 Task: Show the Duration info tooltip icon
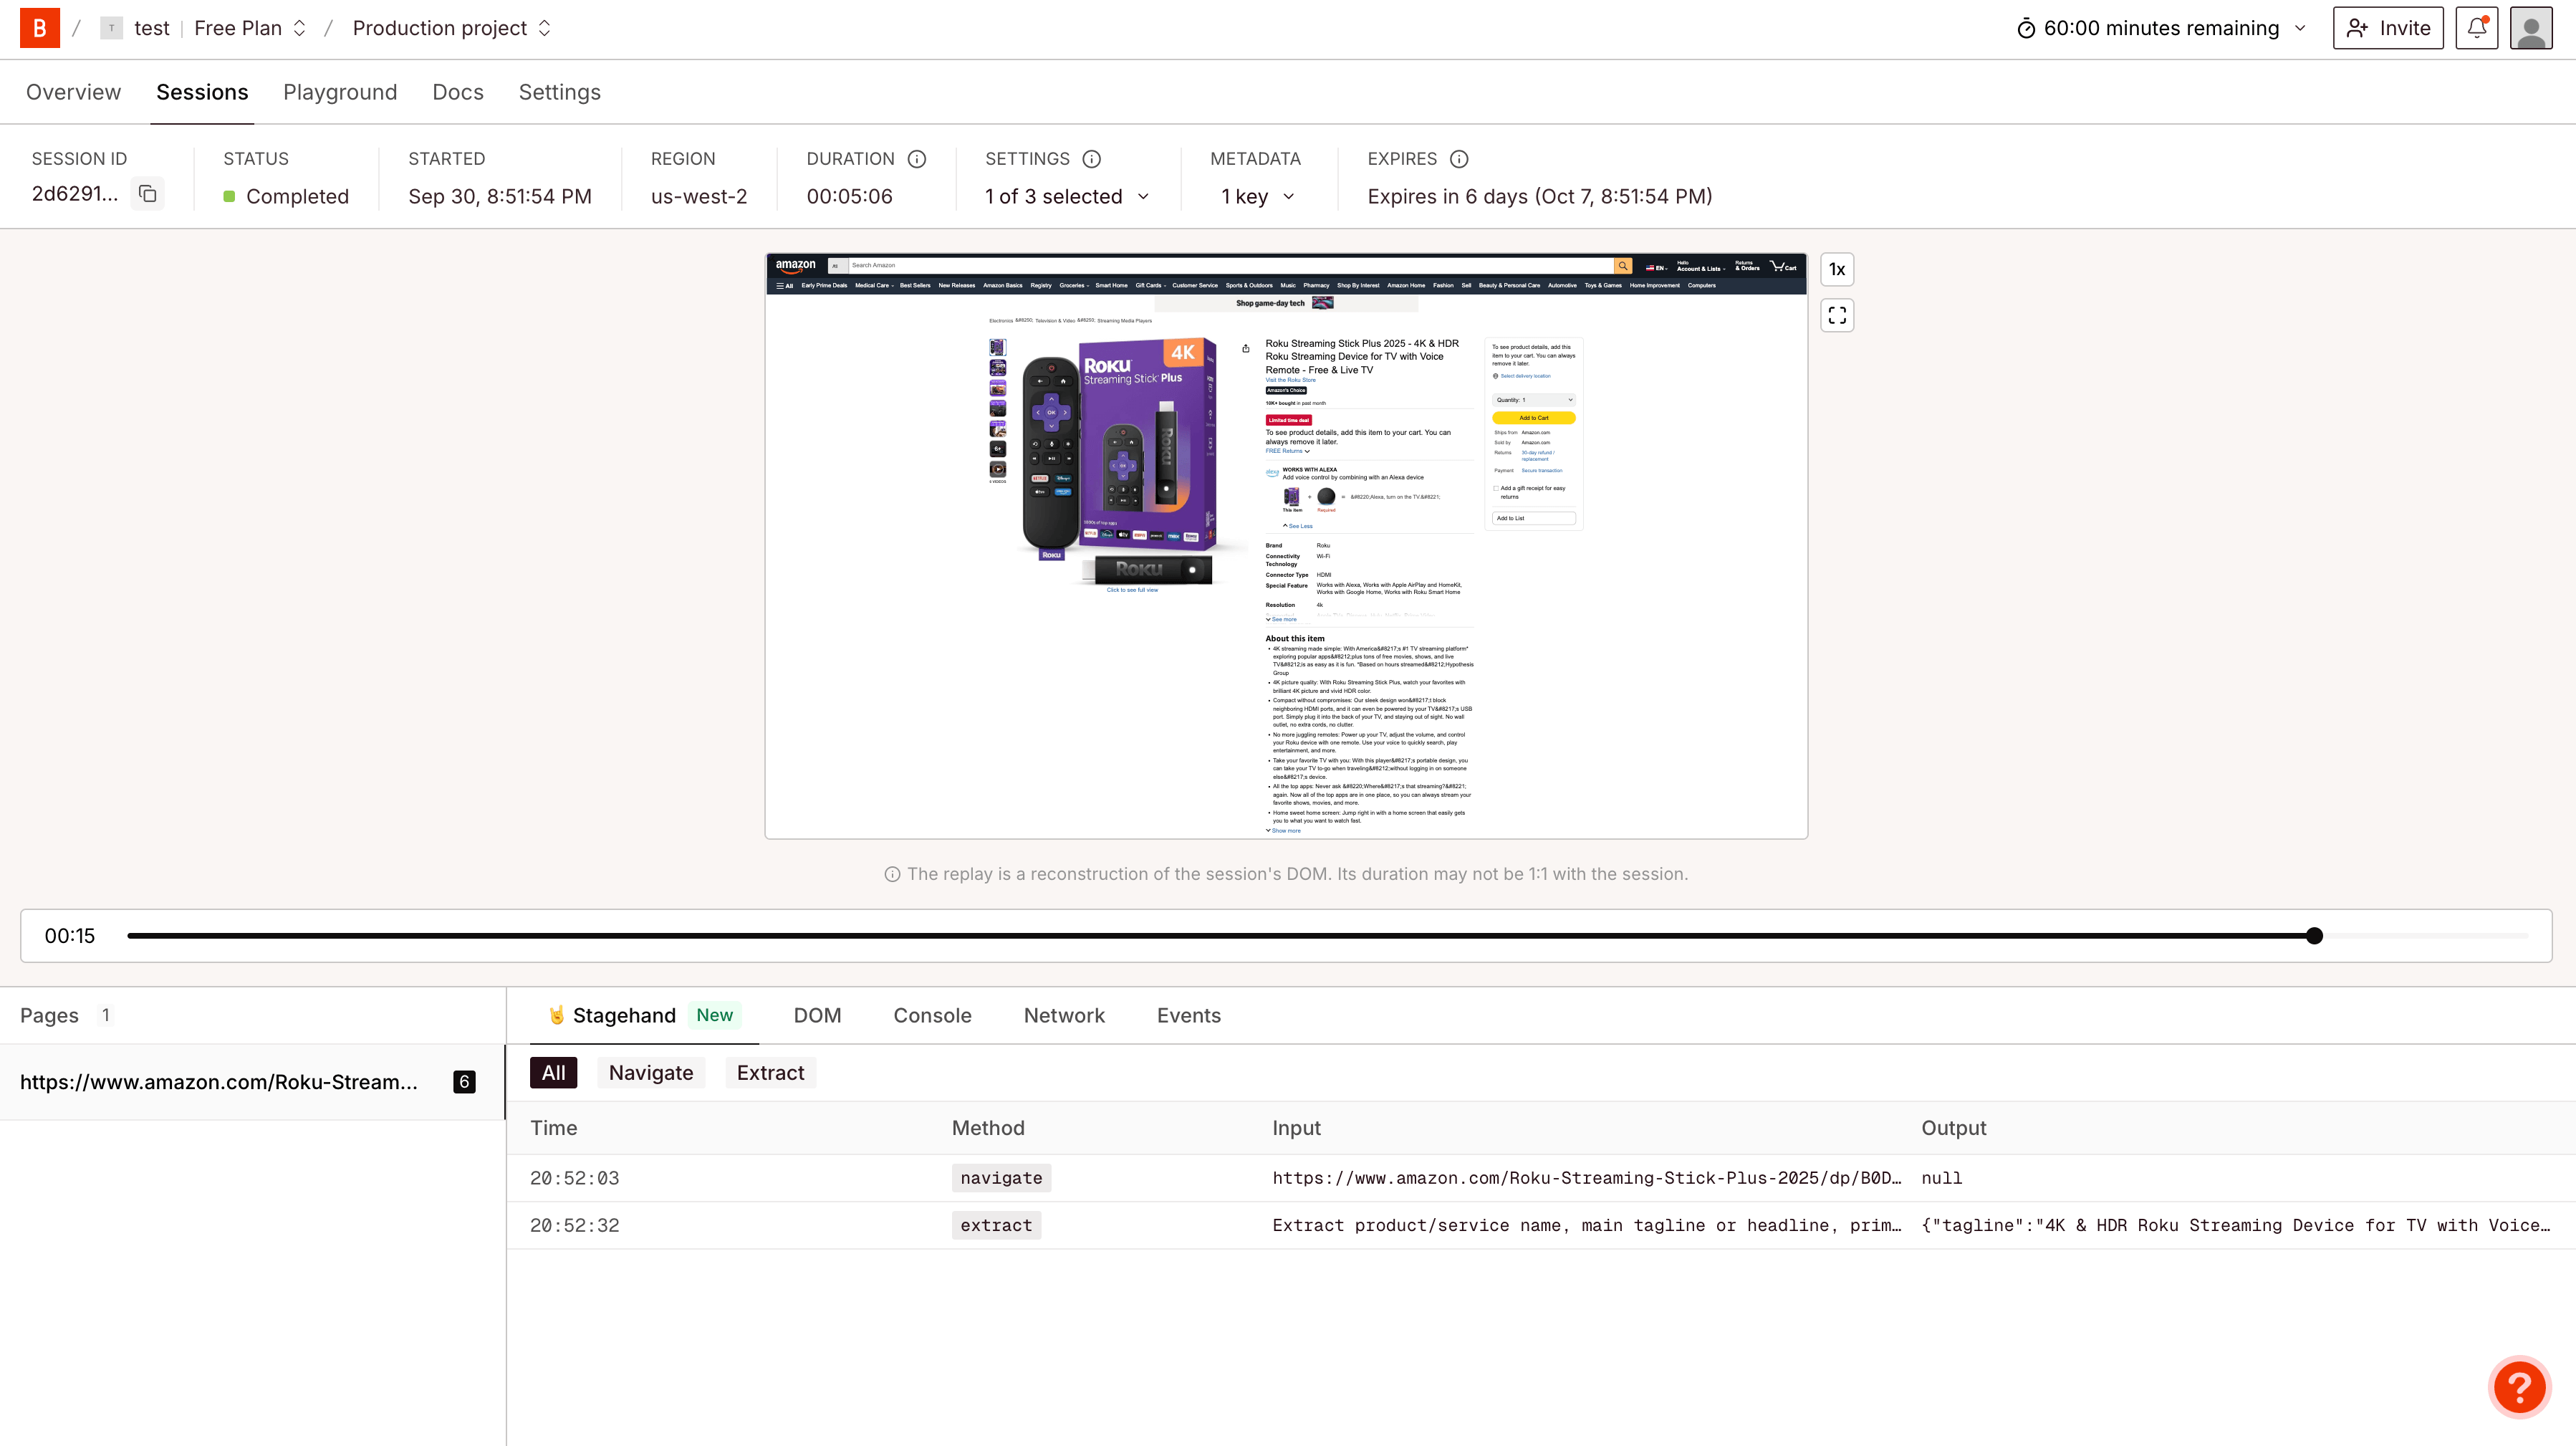(x=916, y=159)
